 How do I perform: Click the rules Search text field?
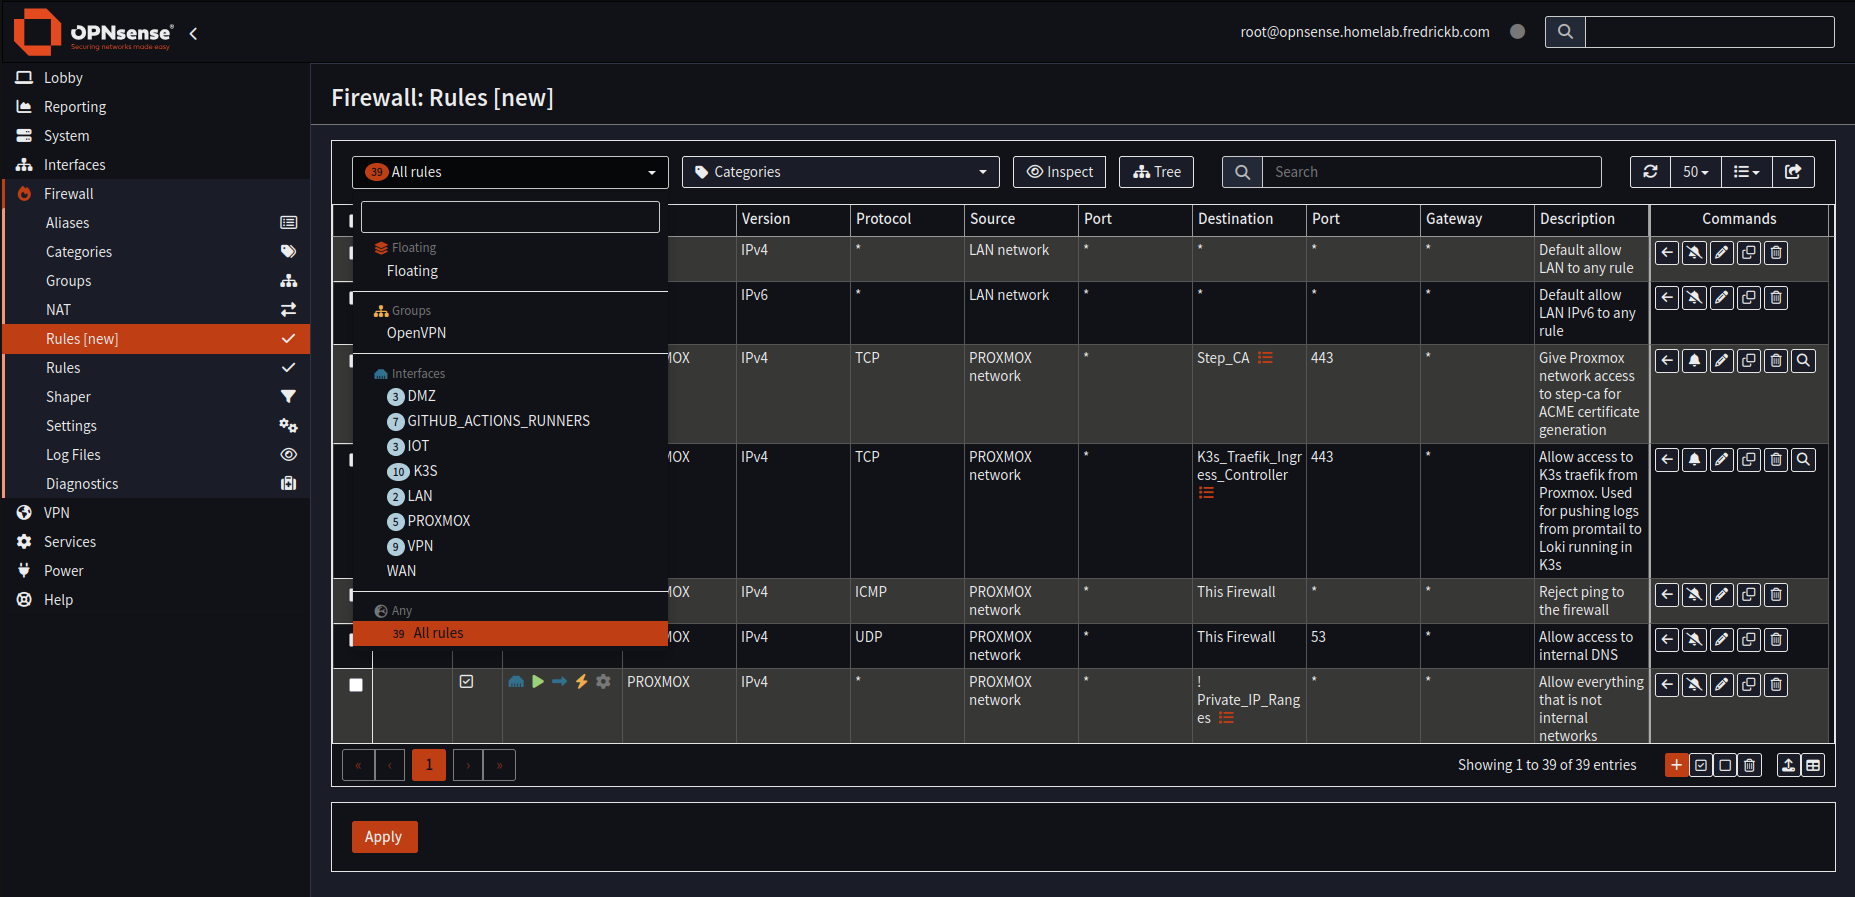1430,172
